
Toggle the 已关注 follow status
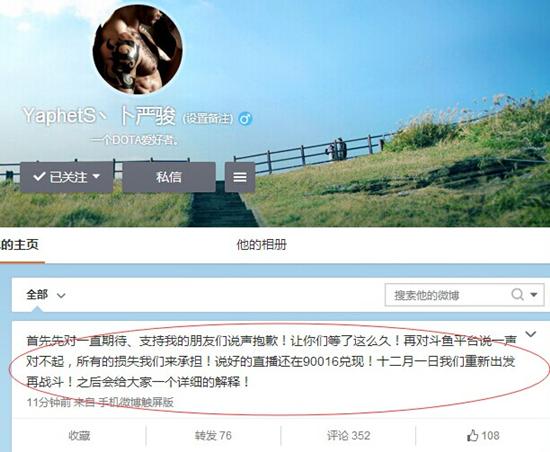click(67, 177)
